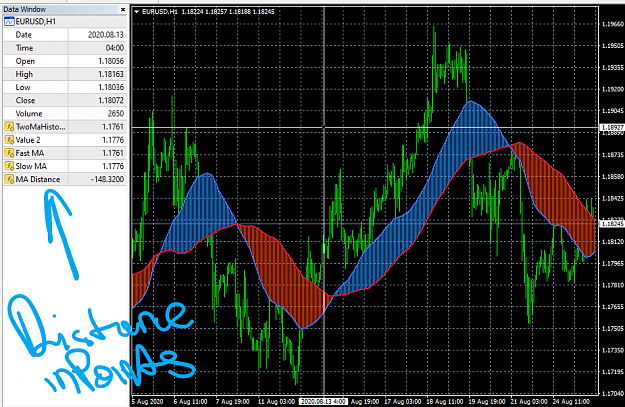The image size is (625, 407).
Task: Click the 1.1776 value in Value 2 row
Action: pos(113,140)
